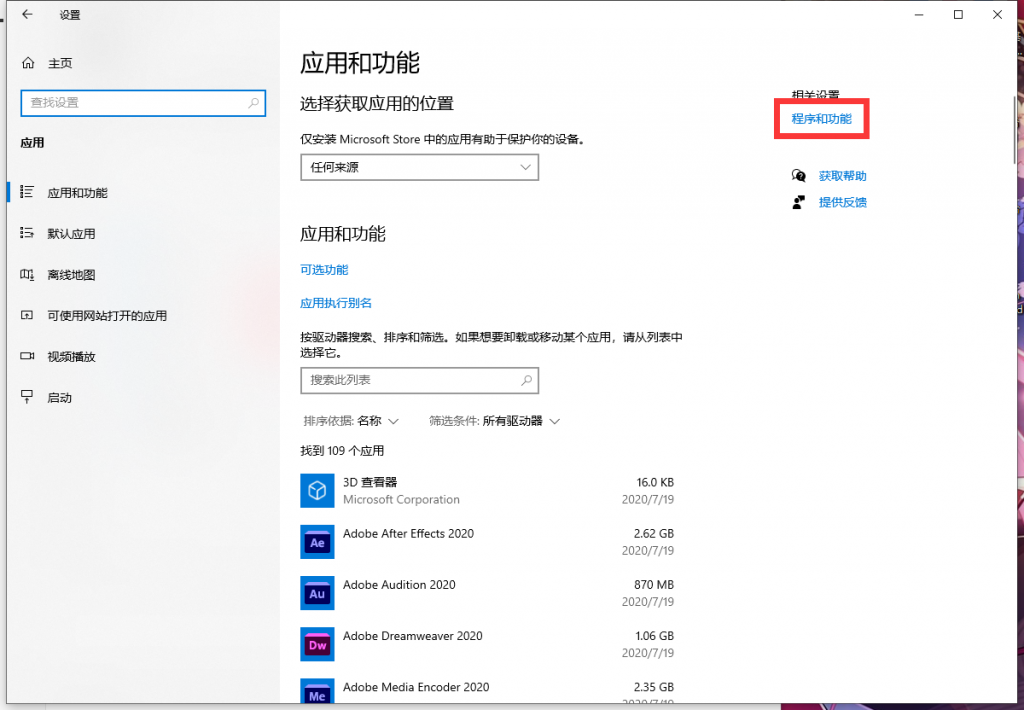The height and width of the screenshot is (710, 1024).
Task: Open the 主页 home icon
Action: tap(28, 63)
